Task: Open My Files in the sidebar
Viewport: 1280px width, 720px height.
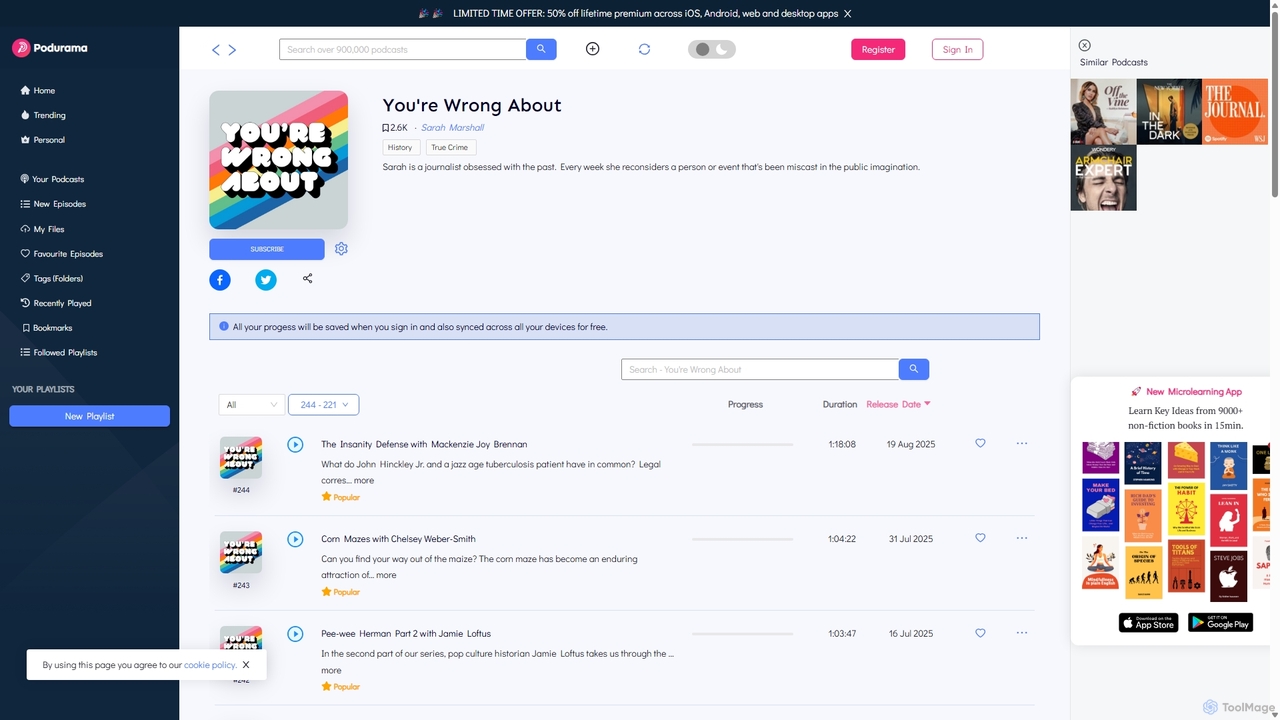Action: coord(42,229)
